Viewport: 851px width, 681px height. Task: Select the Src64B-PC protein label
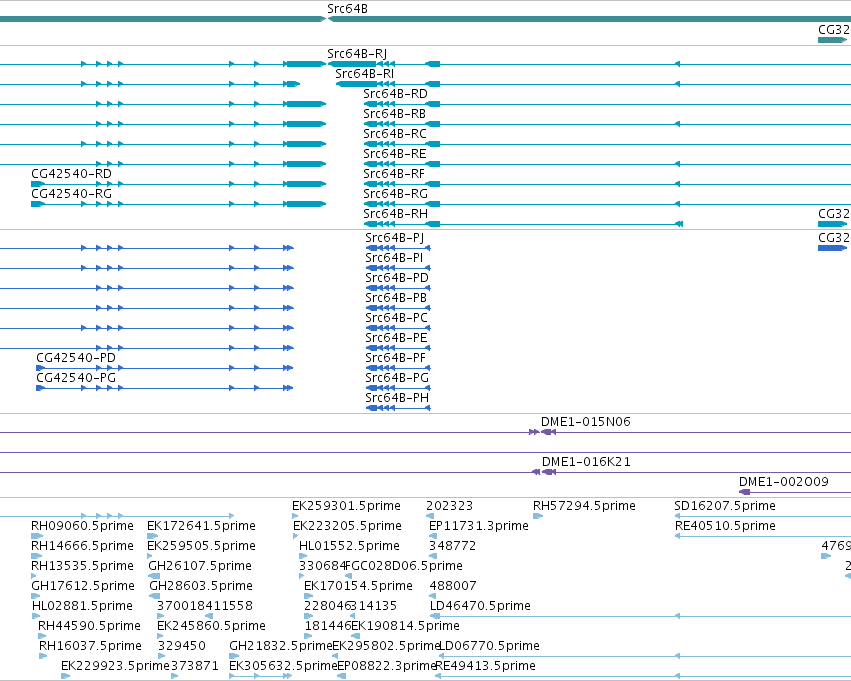(x=397, y=319)
